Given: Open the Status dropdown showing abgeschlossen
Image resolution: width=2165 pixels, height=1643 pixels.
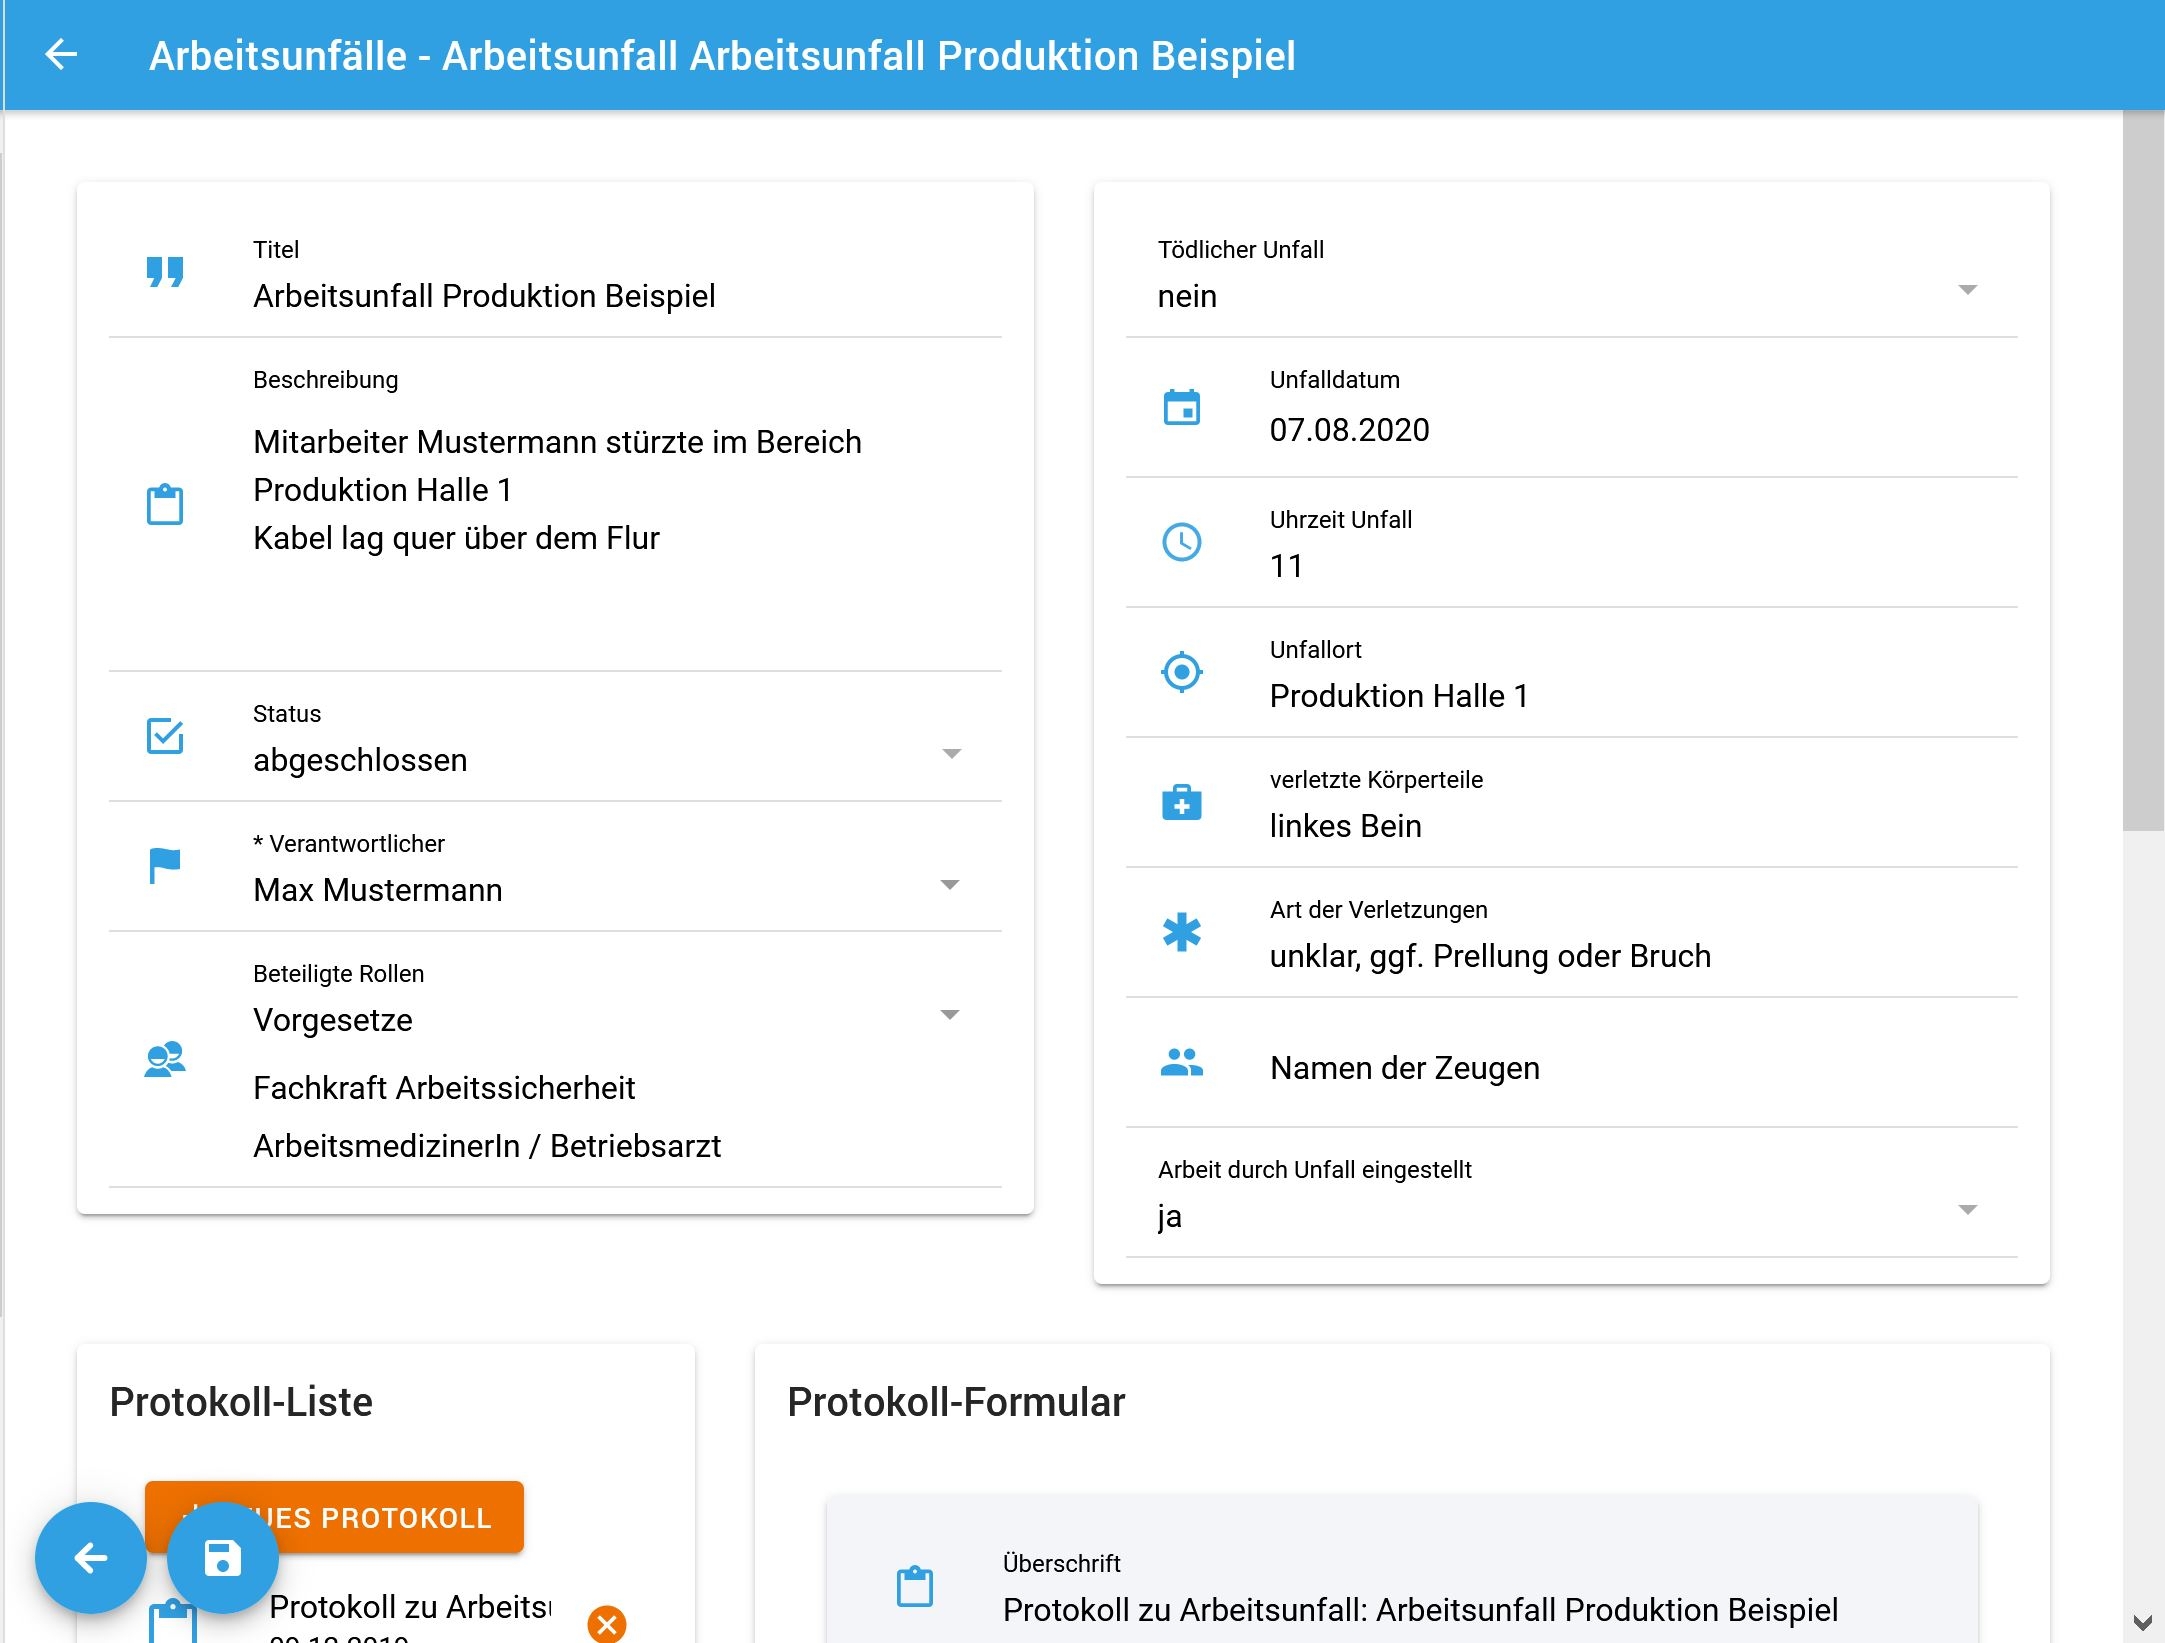Looking at the screenshot, I should click(951, 754).
